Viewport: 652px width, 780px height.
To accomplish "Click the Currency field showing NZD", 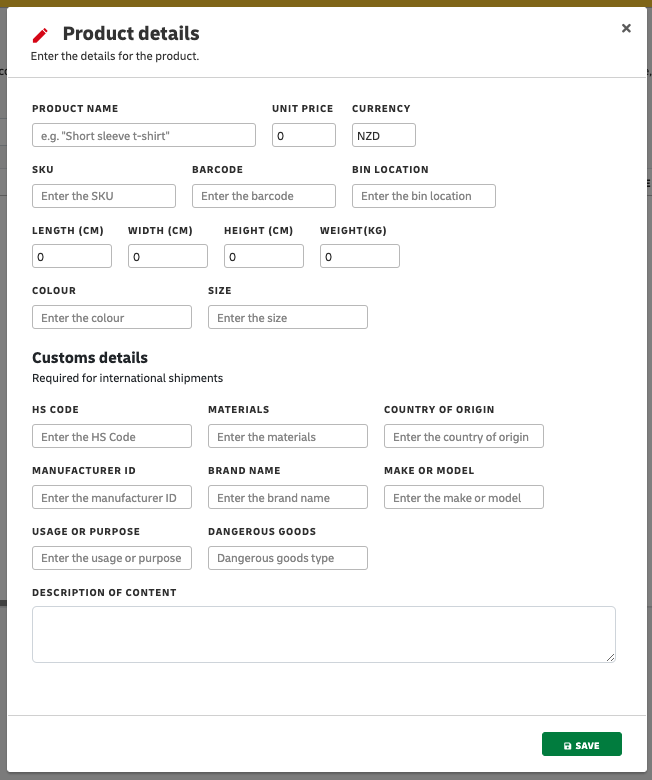I will (383, 135).
